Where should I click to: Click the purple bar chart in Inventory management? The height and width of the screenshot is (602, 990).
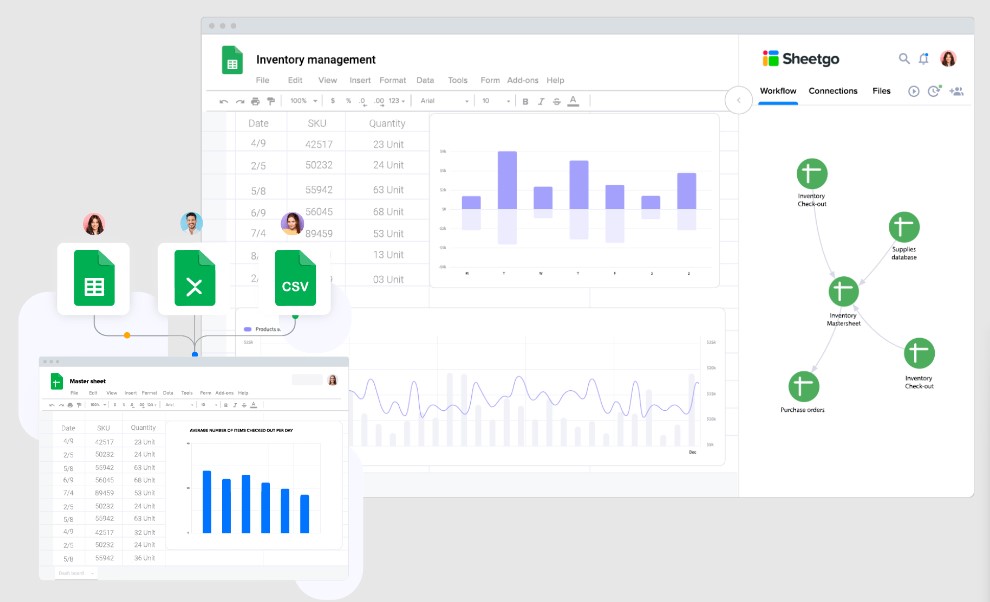tap(574, 201)
